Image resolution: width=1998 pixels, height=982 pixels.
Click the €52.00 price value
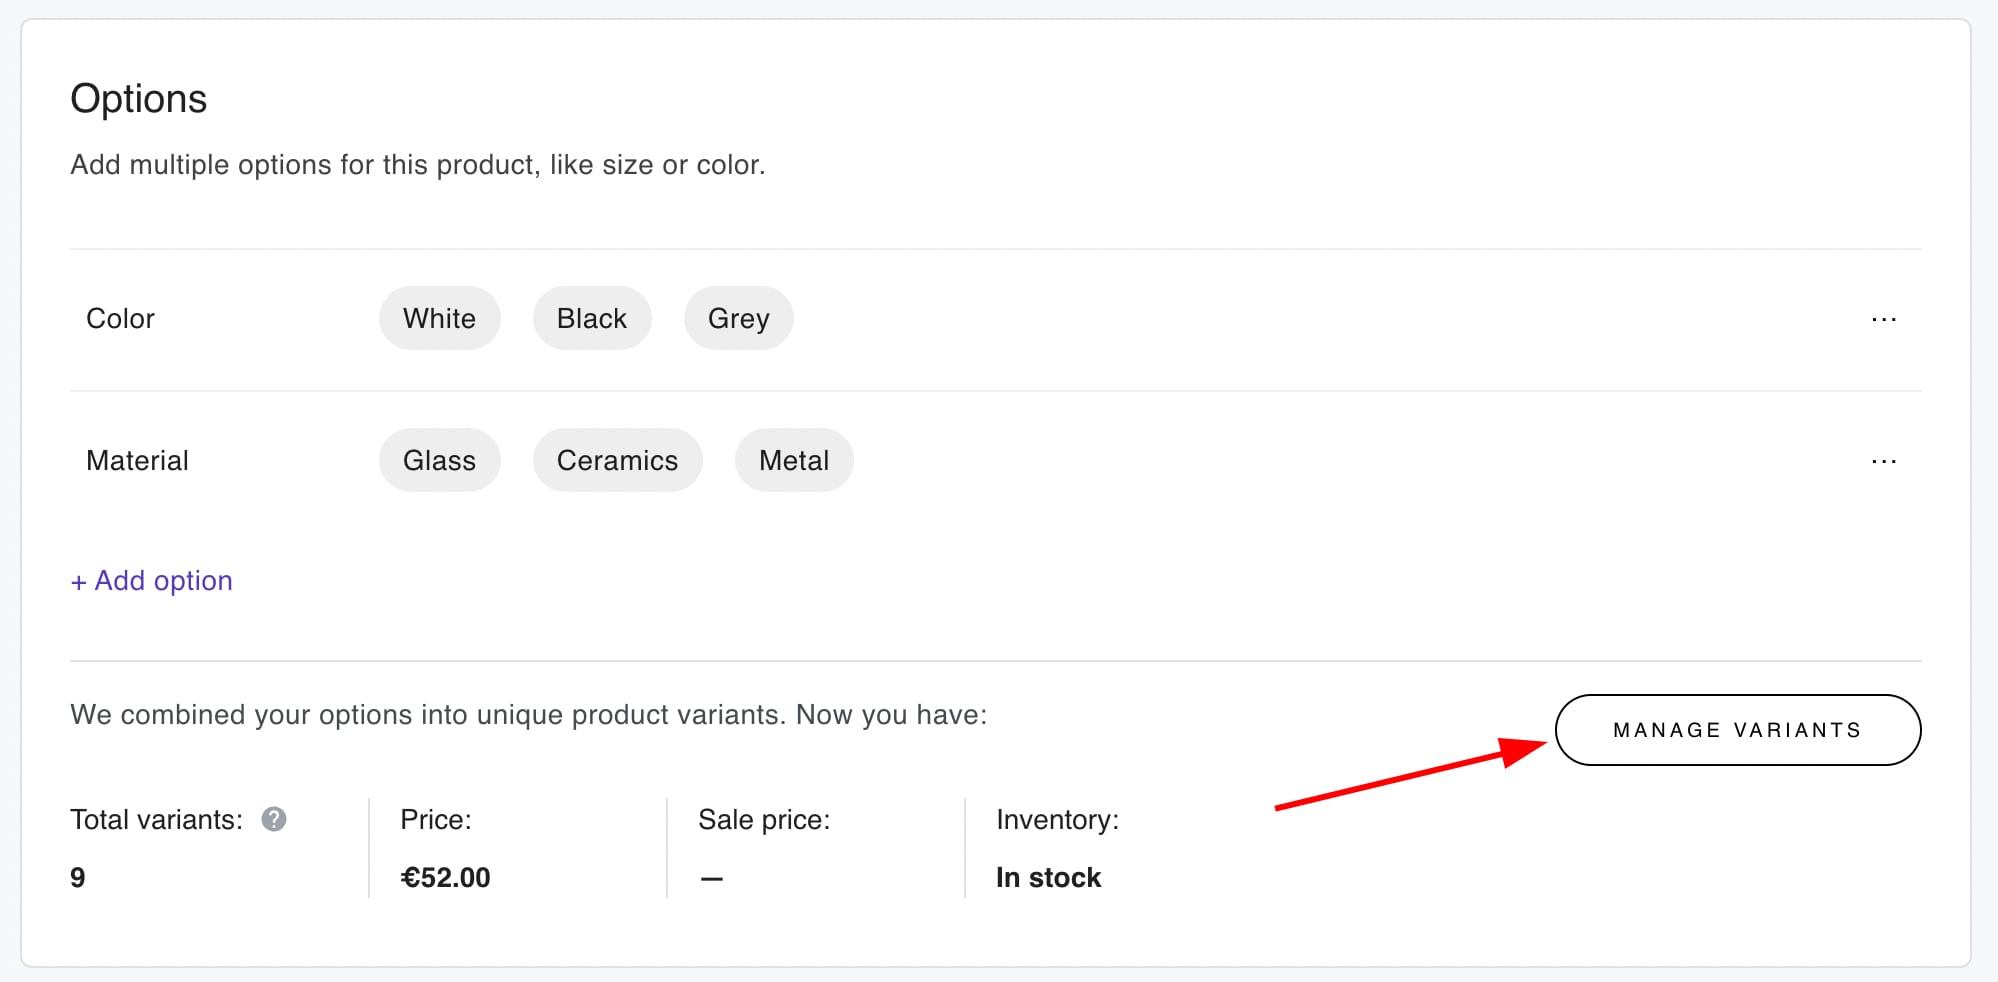coord(445,878)
